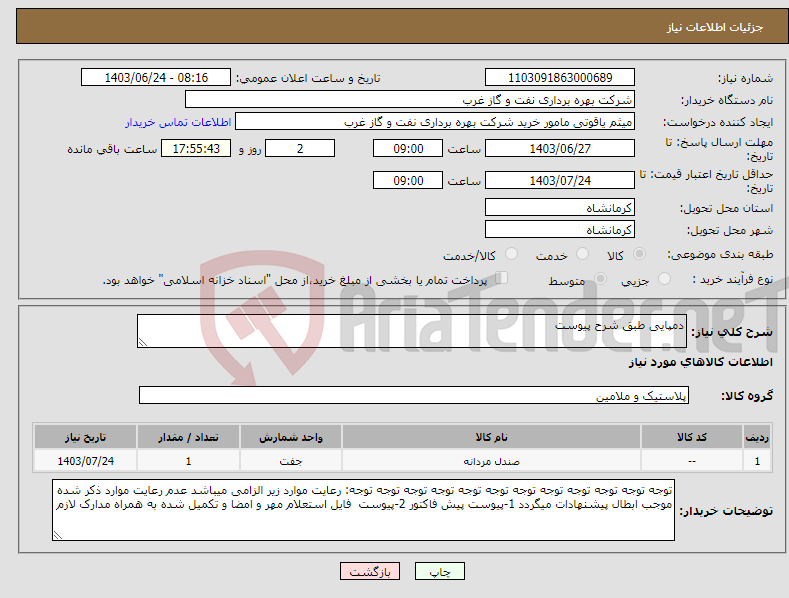Open the اطلاعات تماس خریدار link
Image resolution: width=789 pixels, height=598 pixels.
pos(178,122)
